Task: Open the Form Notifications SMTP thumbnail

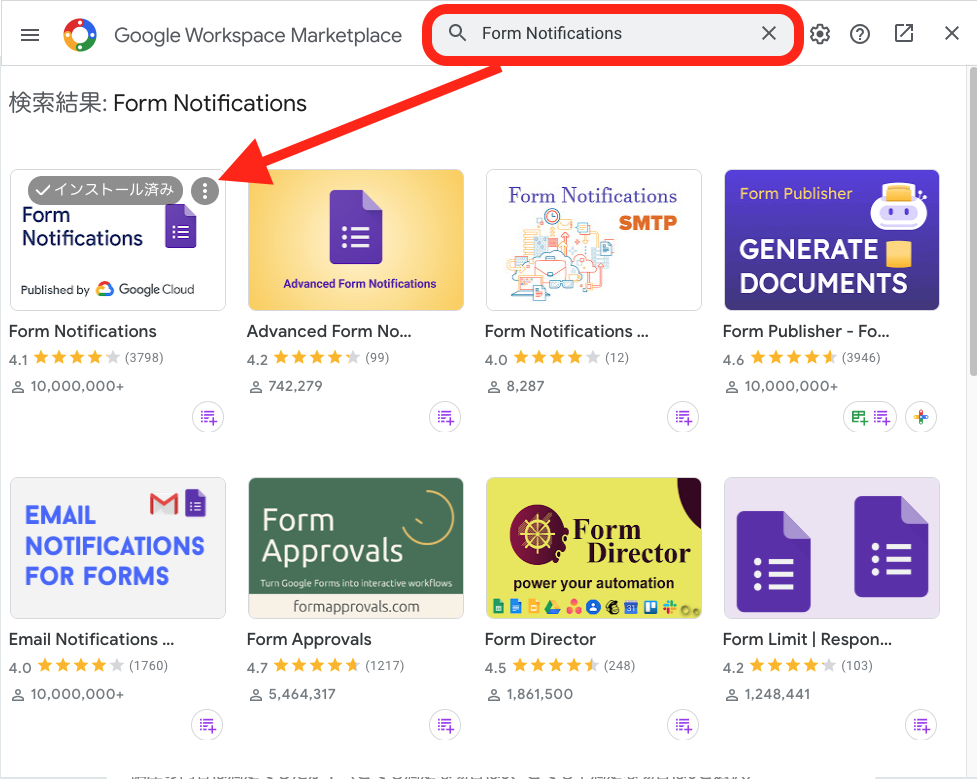Action: (x=594, y=240)
